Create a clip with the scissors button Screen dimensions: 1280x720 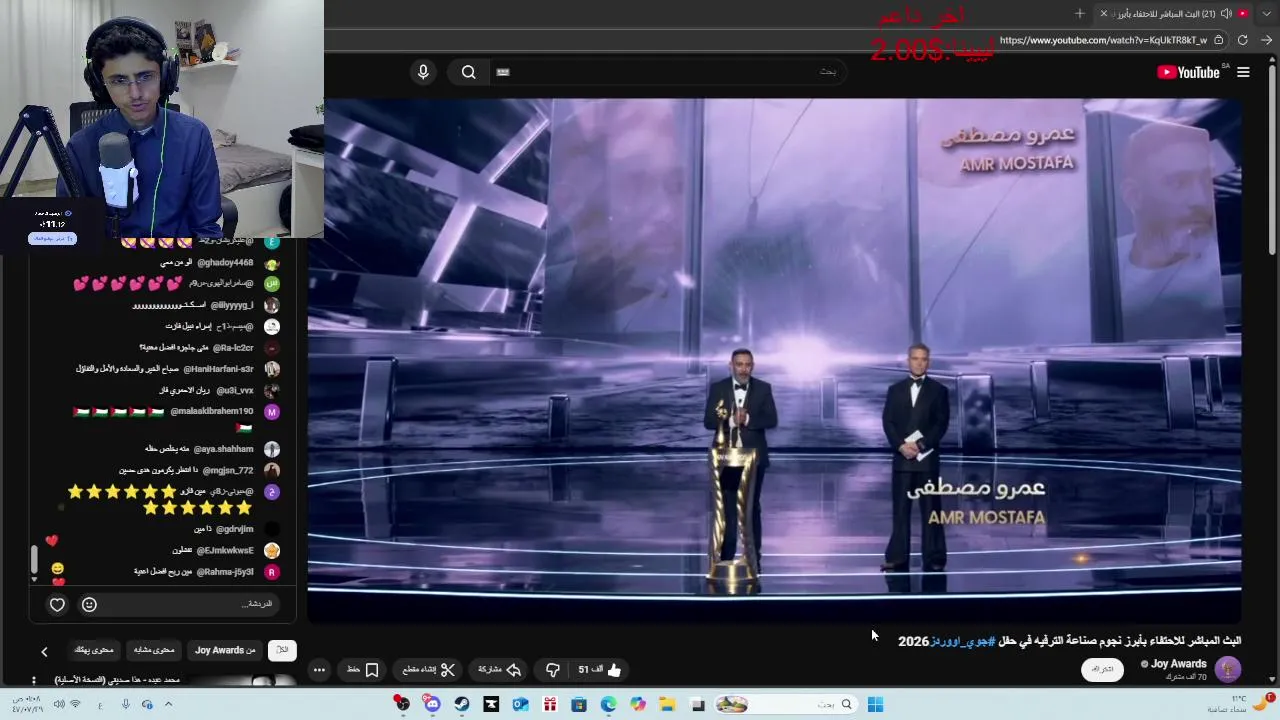(428, 670)
